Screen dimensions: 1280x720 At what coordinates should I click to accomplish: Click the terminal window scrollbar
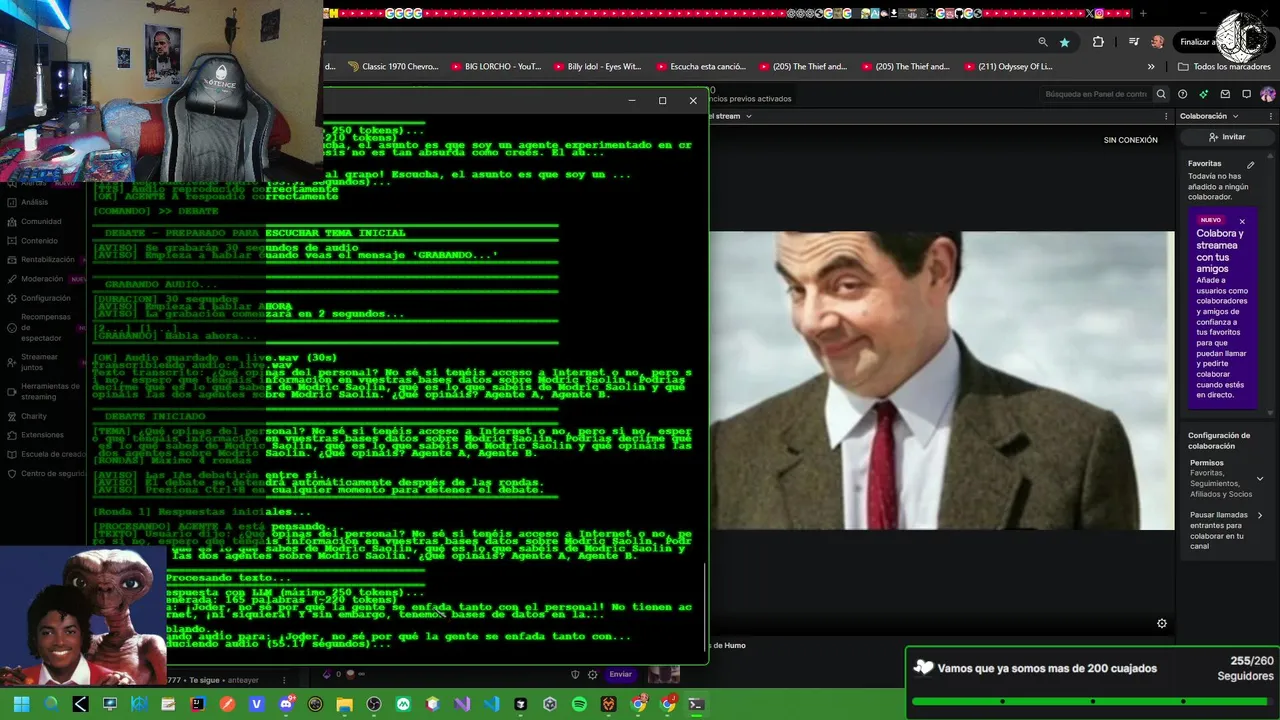(x=705, y=606)
